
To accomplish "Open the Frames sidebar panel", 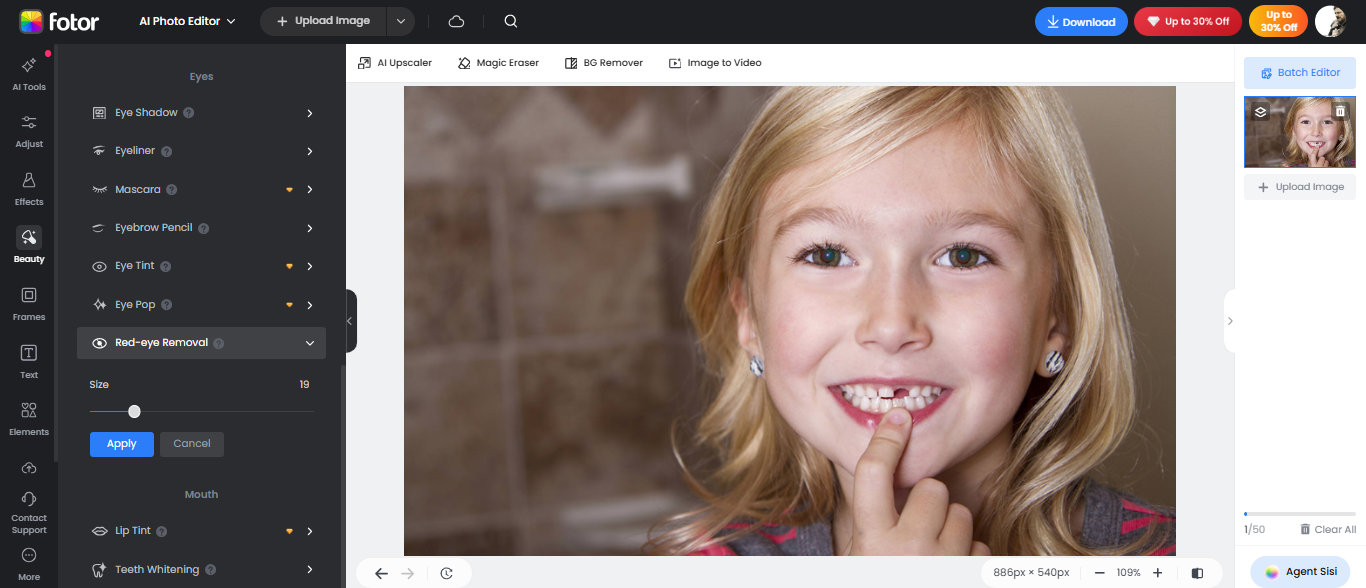I will (x=29, y=303).
